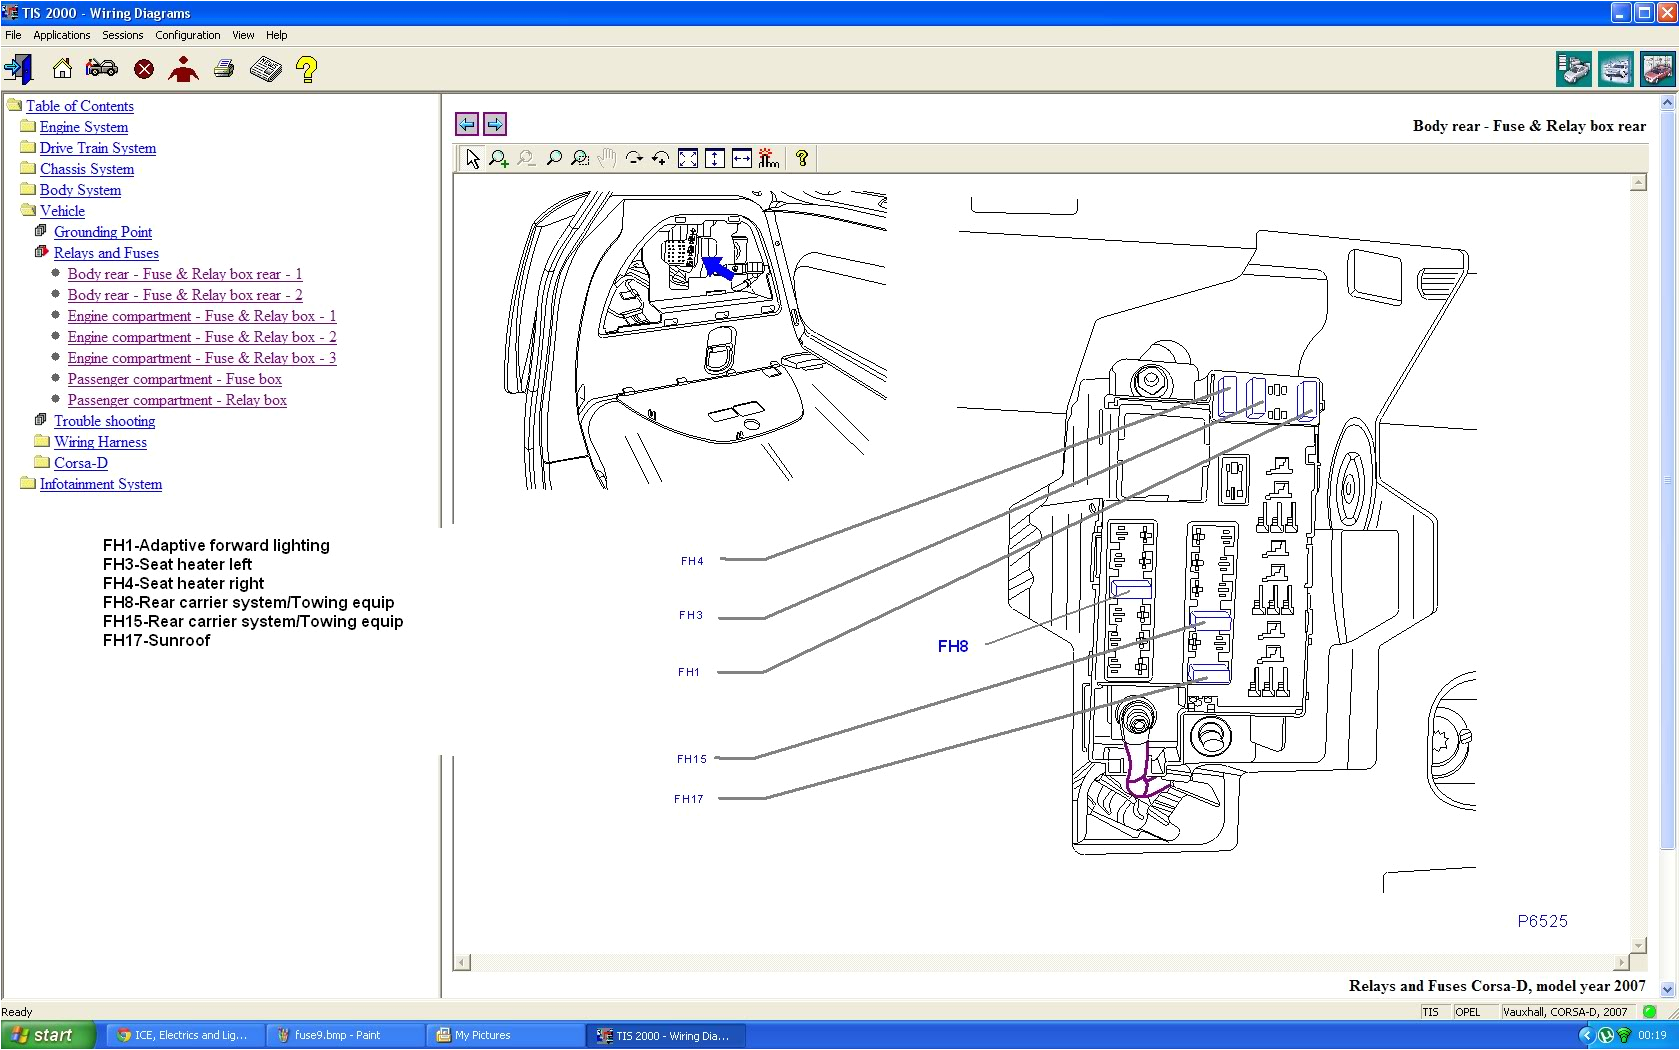Open Engine compartment - Fuse & Relay box - 2
Viewport: 1680px width, 1050px height.
(x=202, y=337)
